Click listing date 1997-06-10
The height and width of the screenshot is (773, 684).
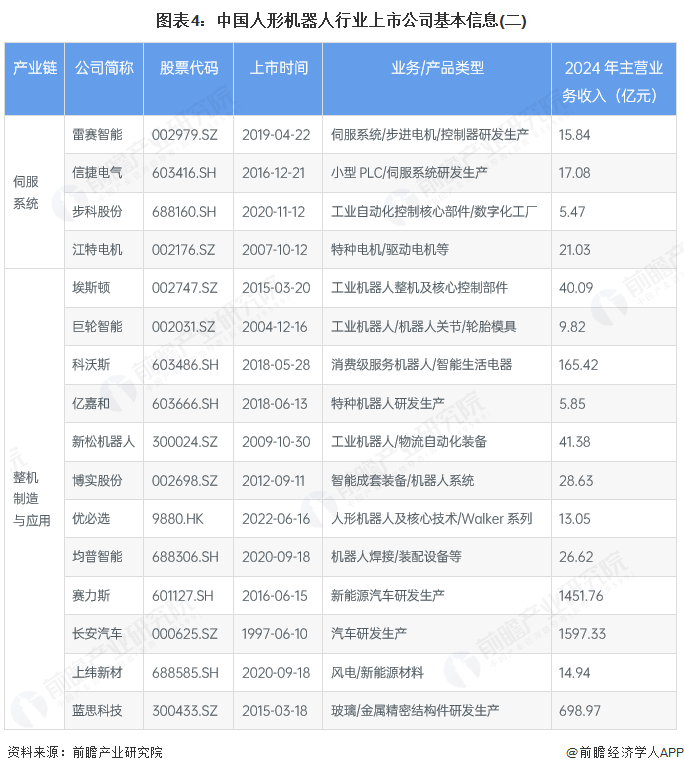click(275, 634)
